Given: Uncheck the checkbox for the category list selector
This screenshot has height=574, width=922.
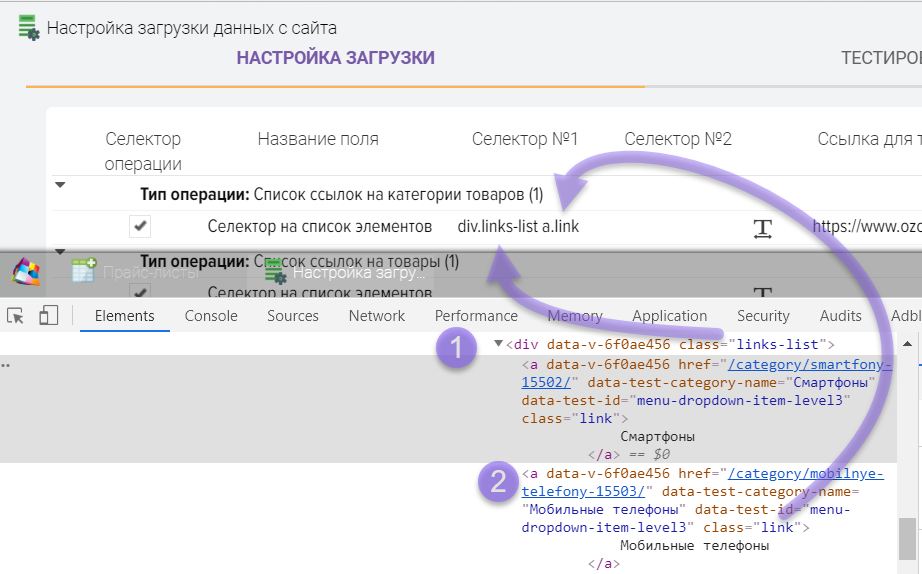Looking at the screenshot, I should (x=140, y=227).
